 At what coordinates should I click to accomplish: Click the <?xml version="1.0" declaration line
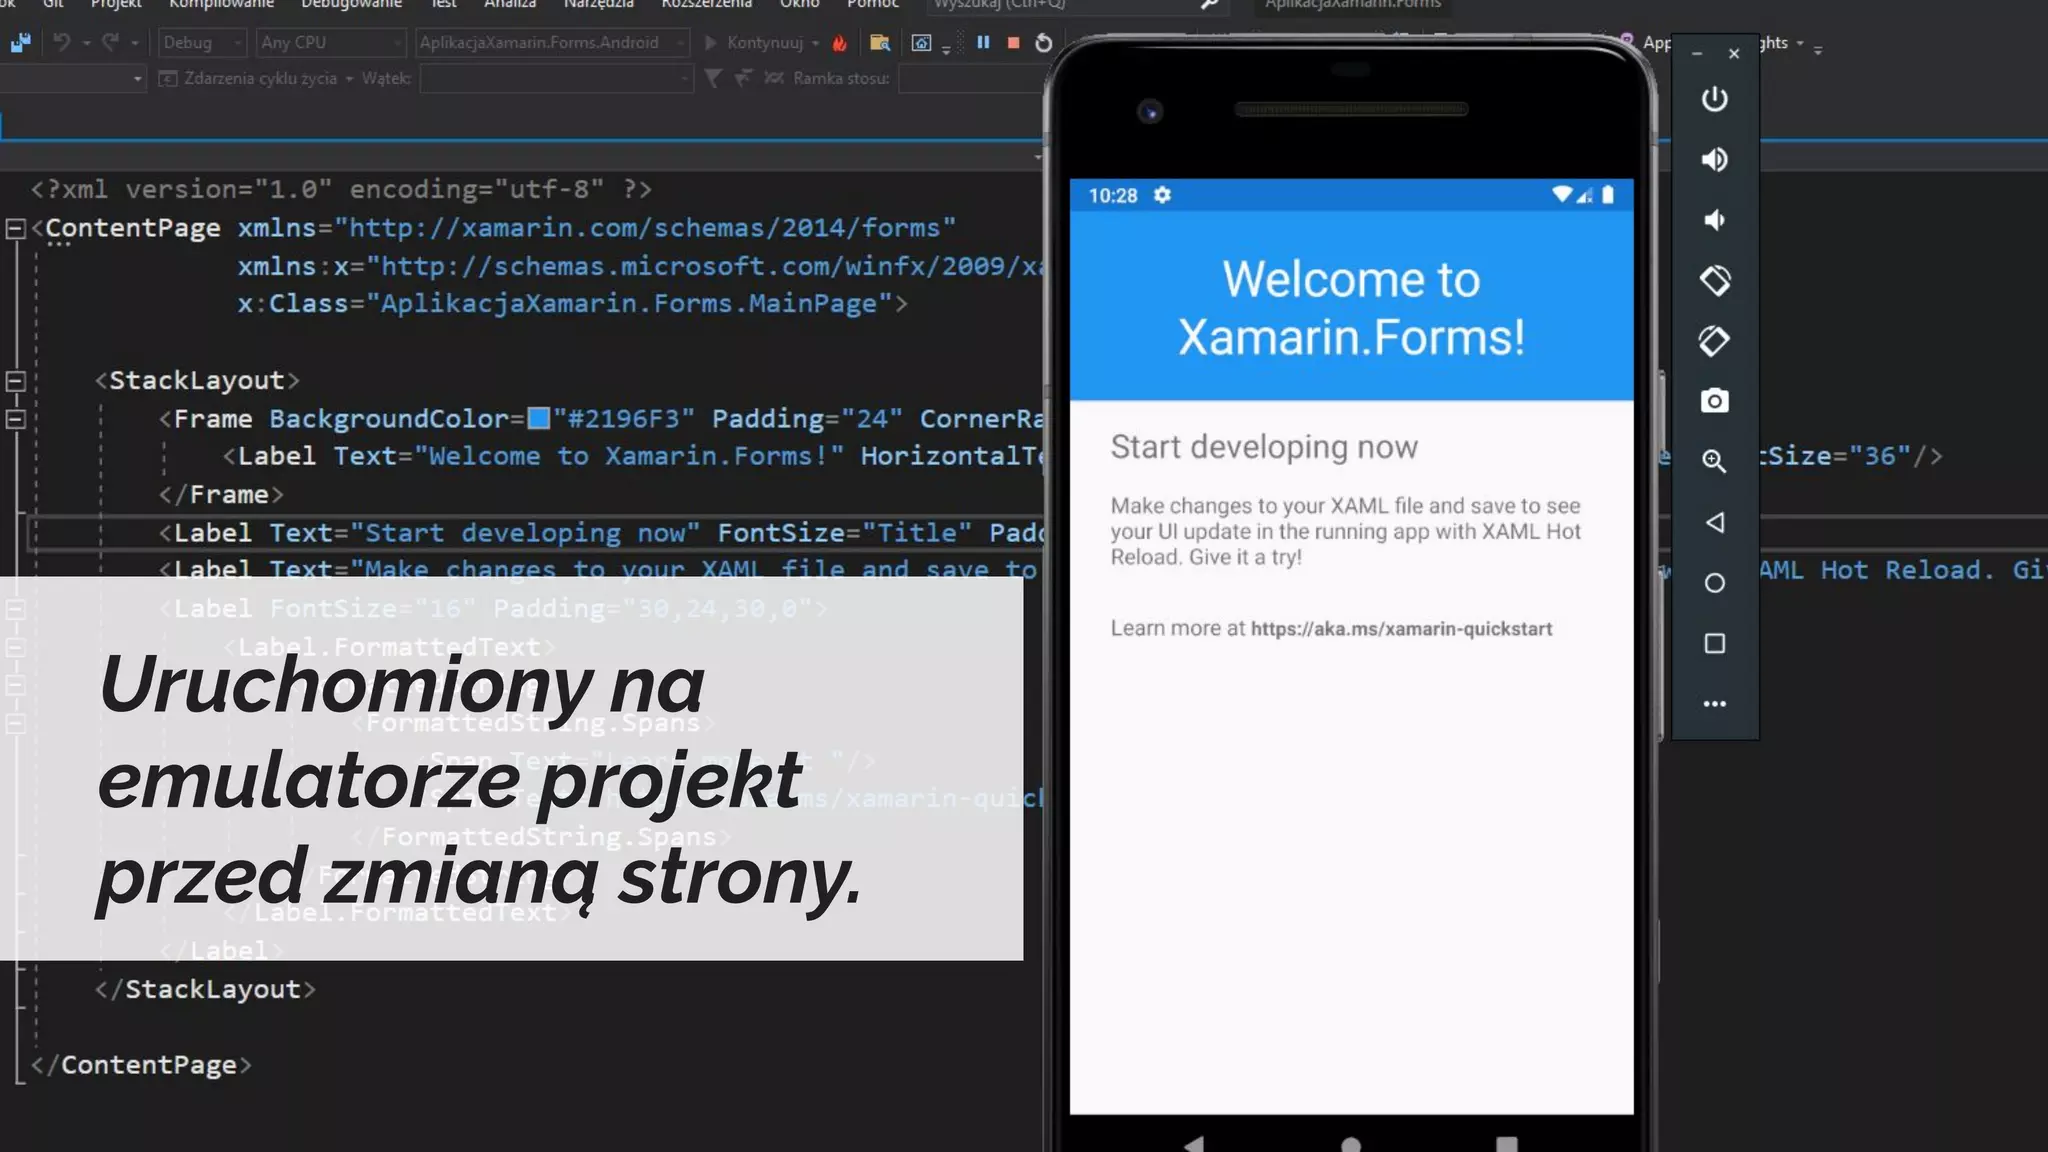pos(341,189)
